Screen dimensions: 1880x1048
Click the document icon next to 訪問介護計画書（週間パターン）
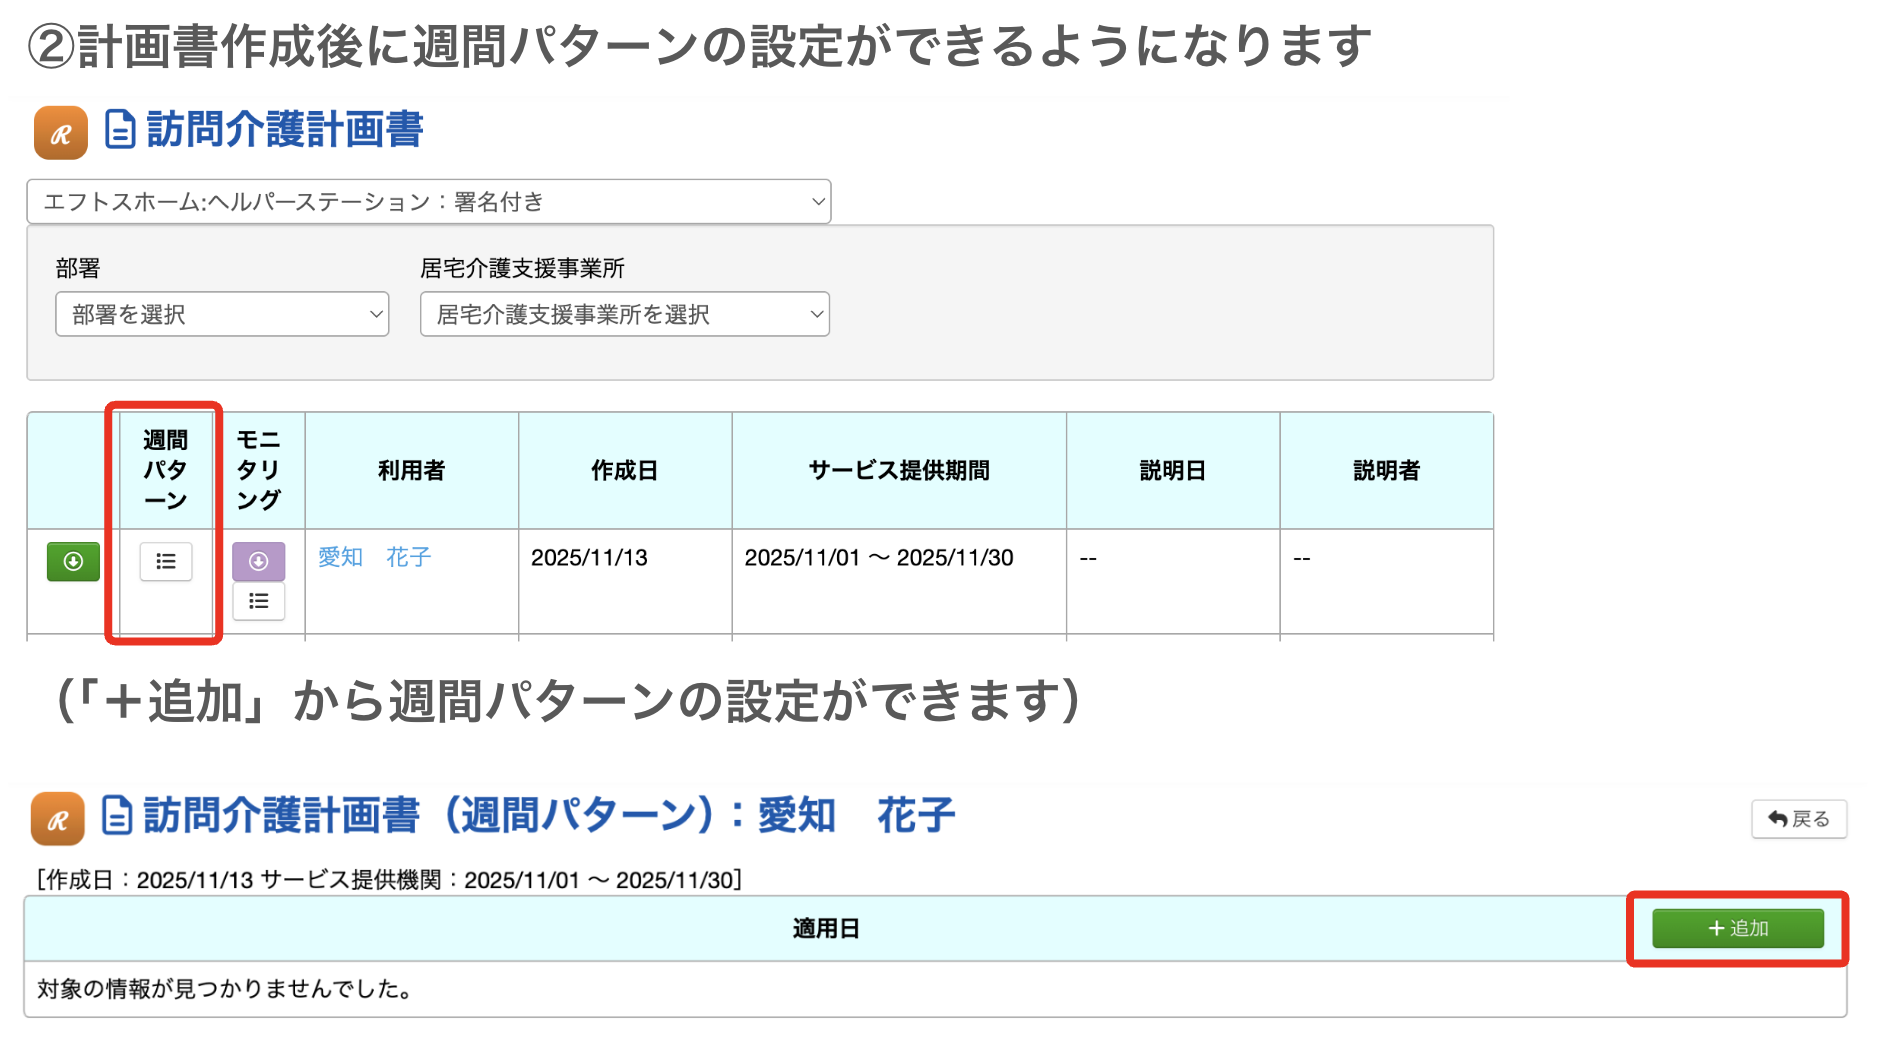tap(118, 815)
